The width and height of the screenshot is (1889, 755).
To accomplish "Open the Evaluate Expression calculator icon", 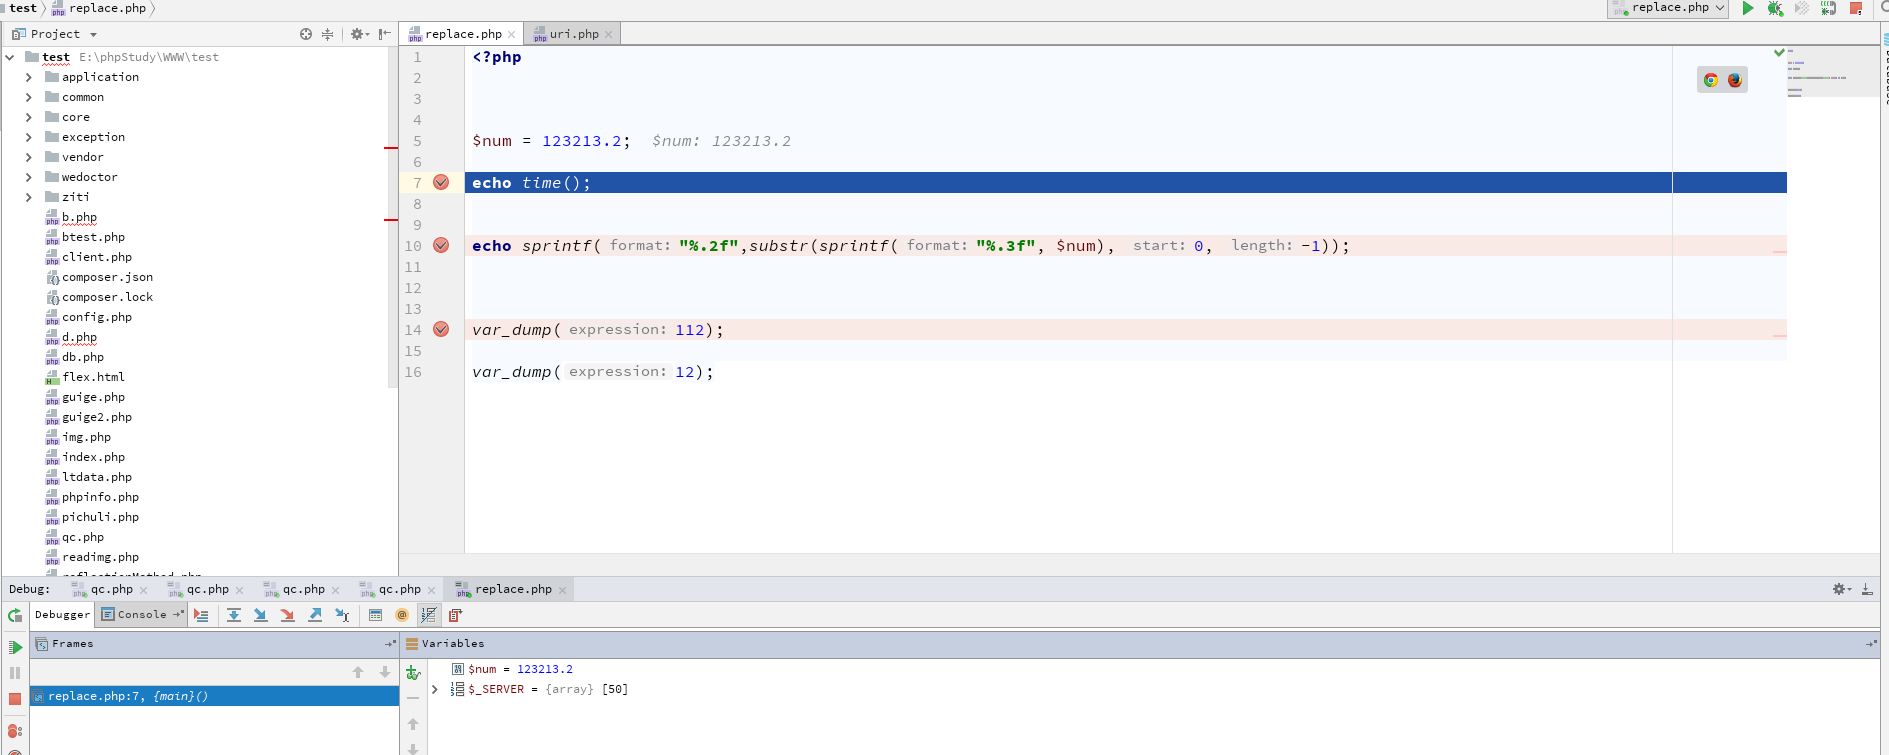I will [x=375, y=615].
